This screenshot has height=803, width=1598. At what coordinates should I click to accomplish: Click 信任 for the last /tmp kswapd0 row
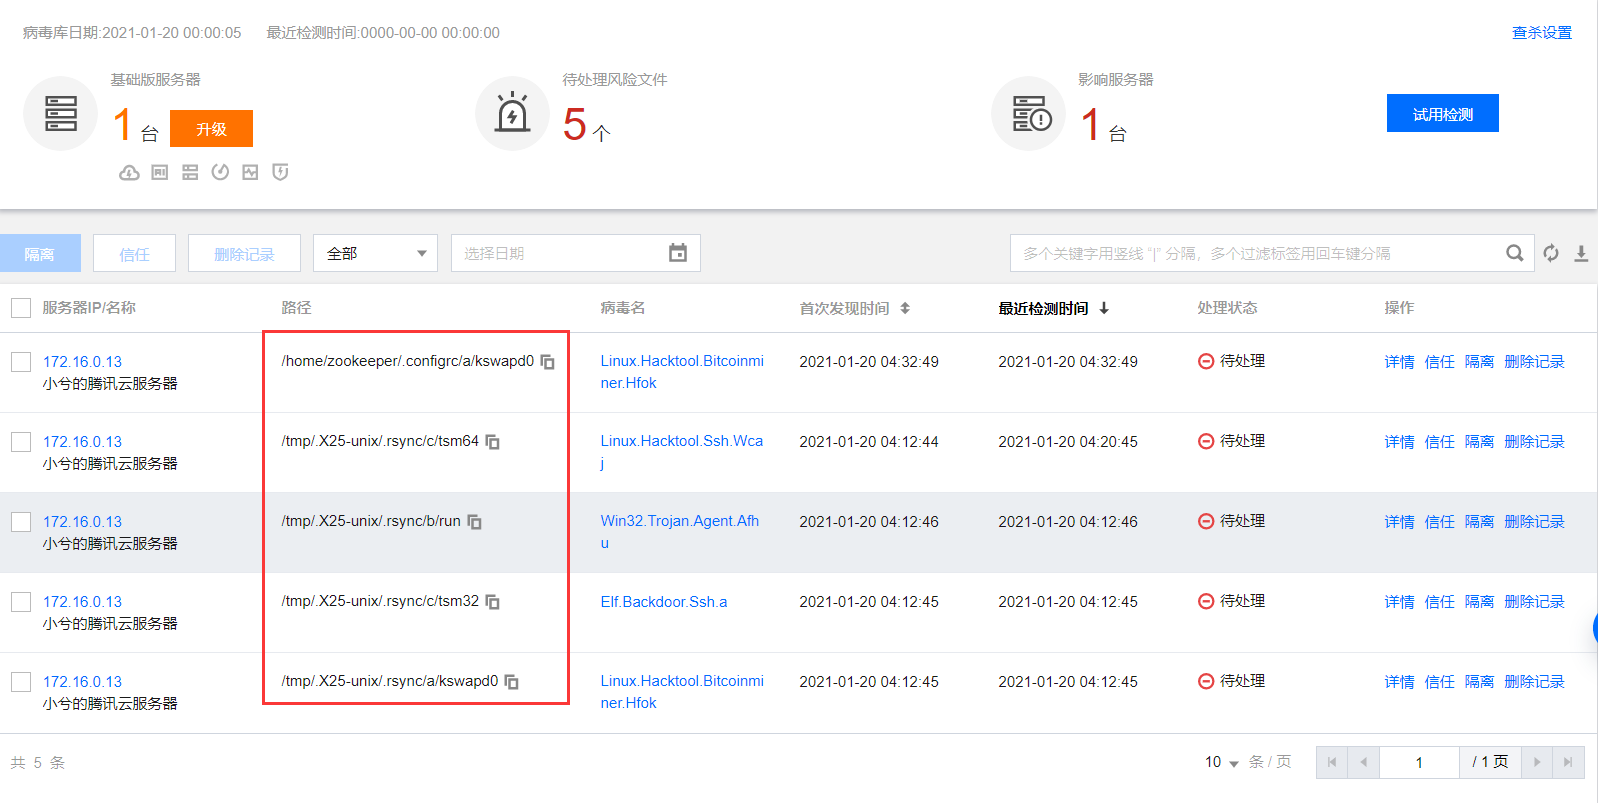tap(1439, 682)
